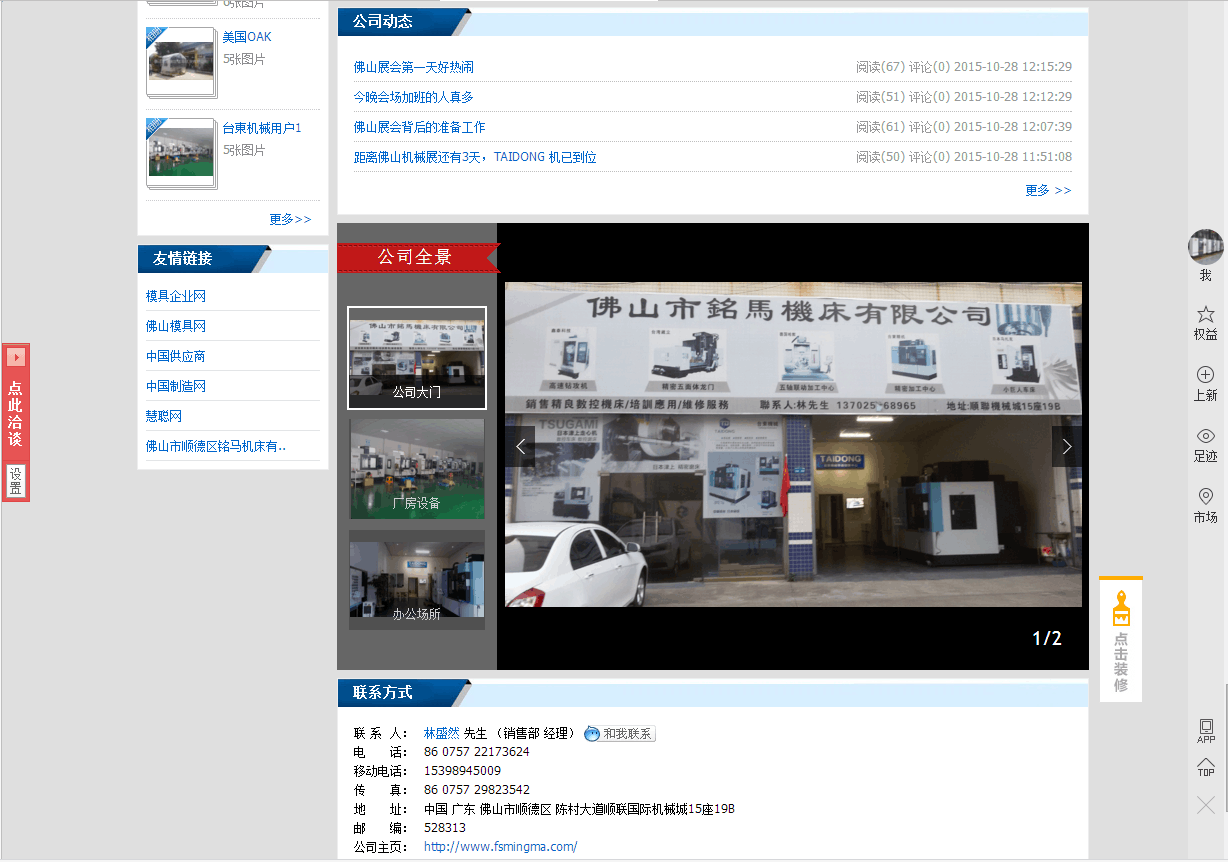This screenshot has width=1228, height=862.
Task: Select the 厂房设备 thumbnail
Action: (417, 469)
